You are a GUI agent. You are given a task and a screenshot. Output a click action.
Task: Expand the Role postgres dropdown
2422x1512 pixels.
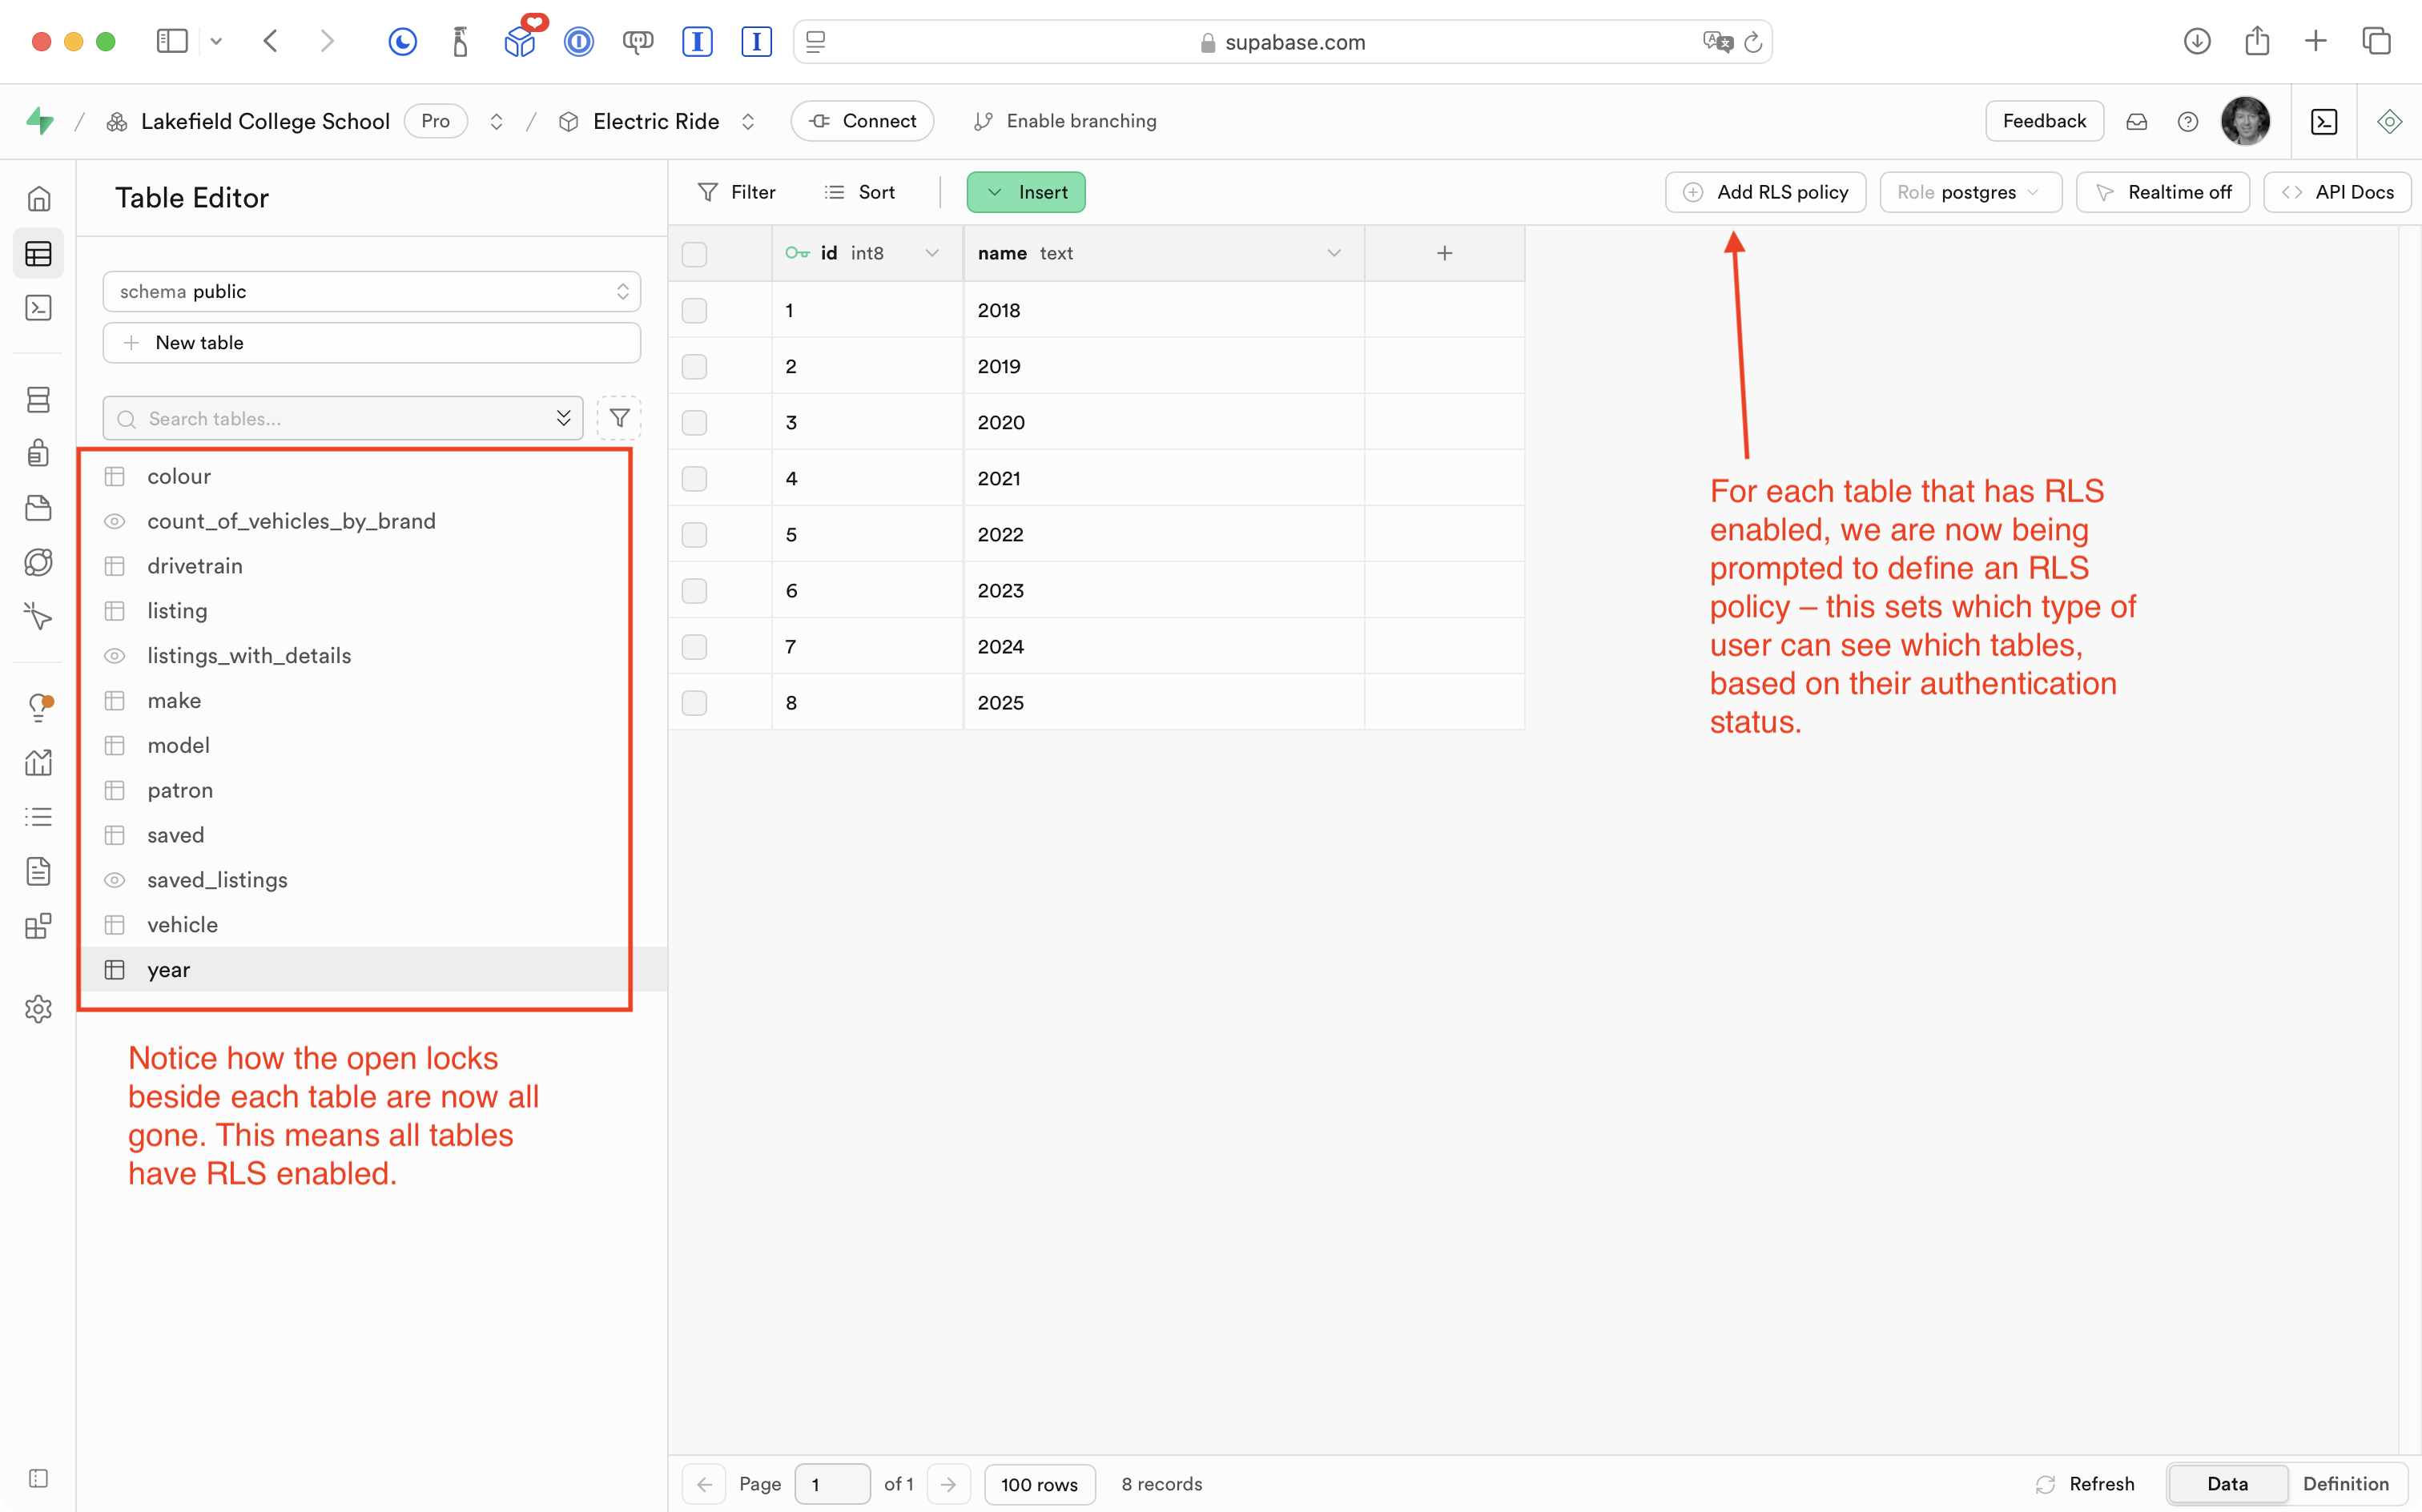[x=1969, y=192]
